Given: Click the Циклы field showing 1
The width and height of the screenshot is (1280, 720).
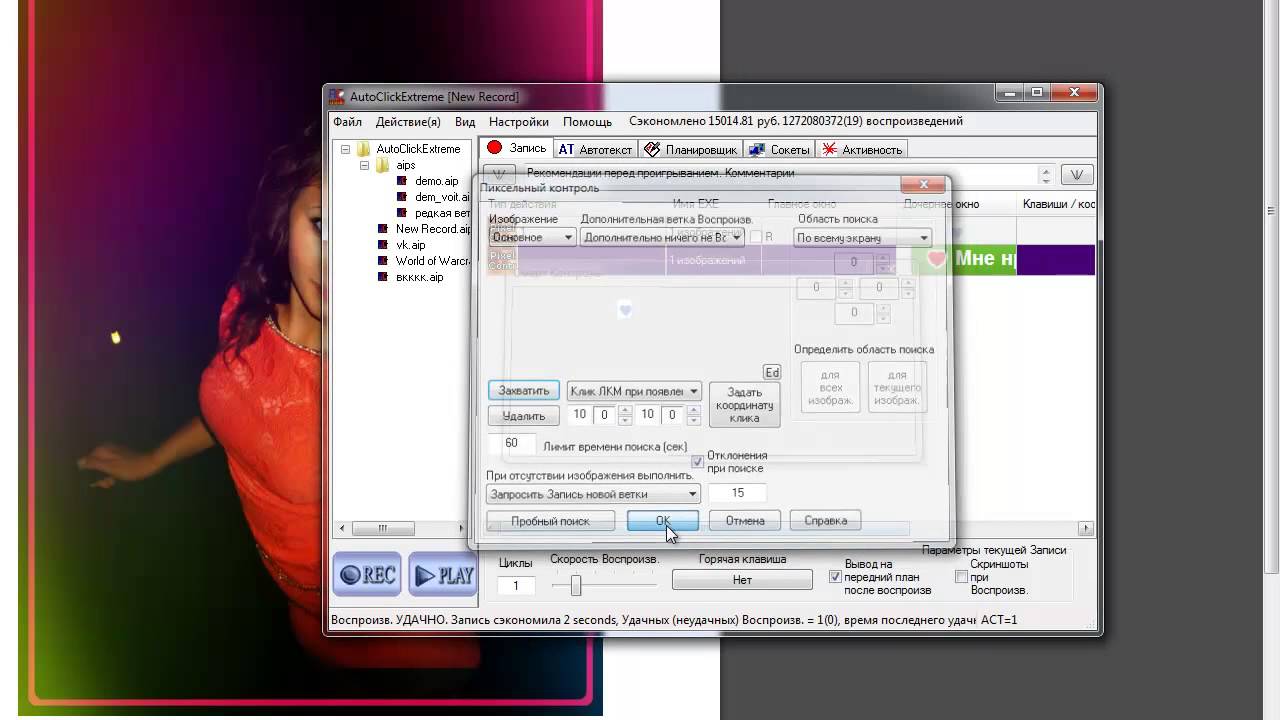Looking at the screenshot, I should [516, 586].
